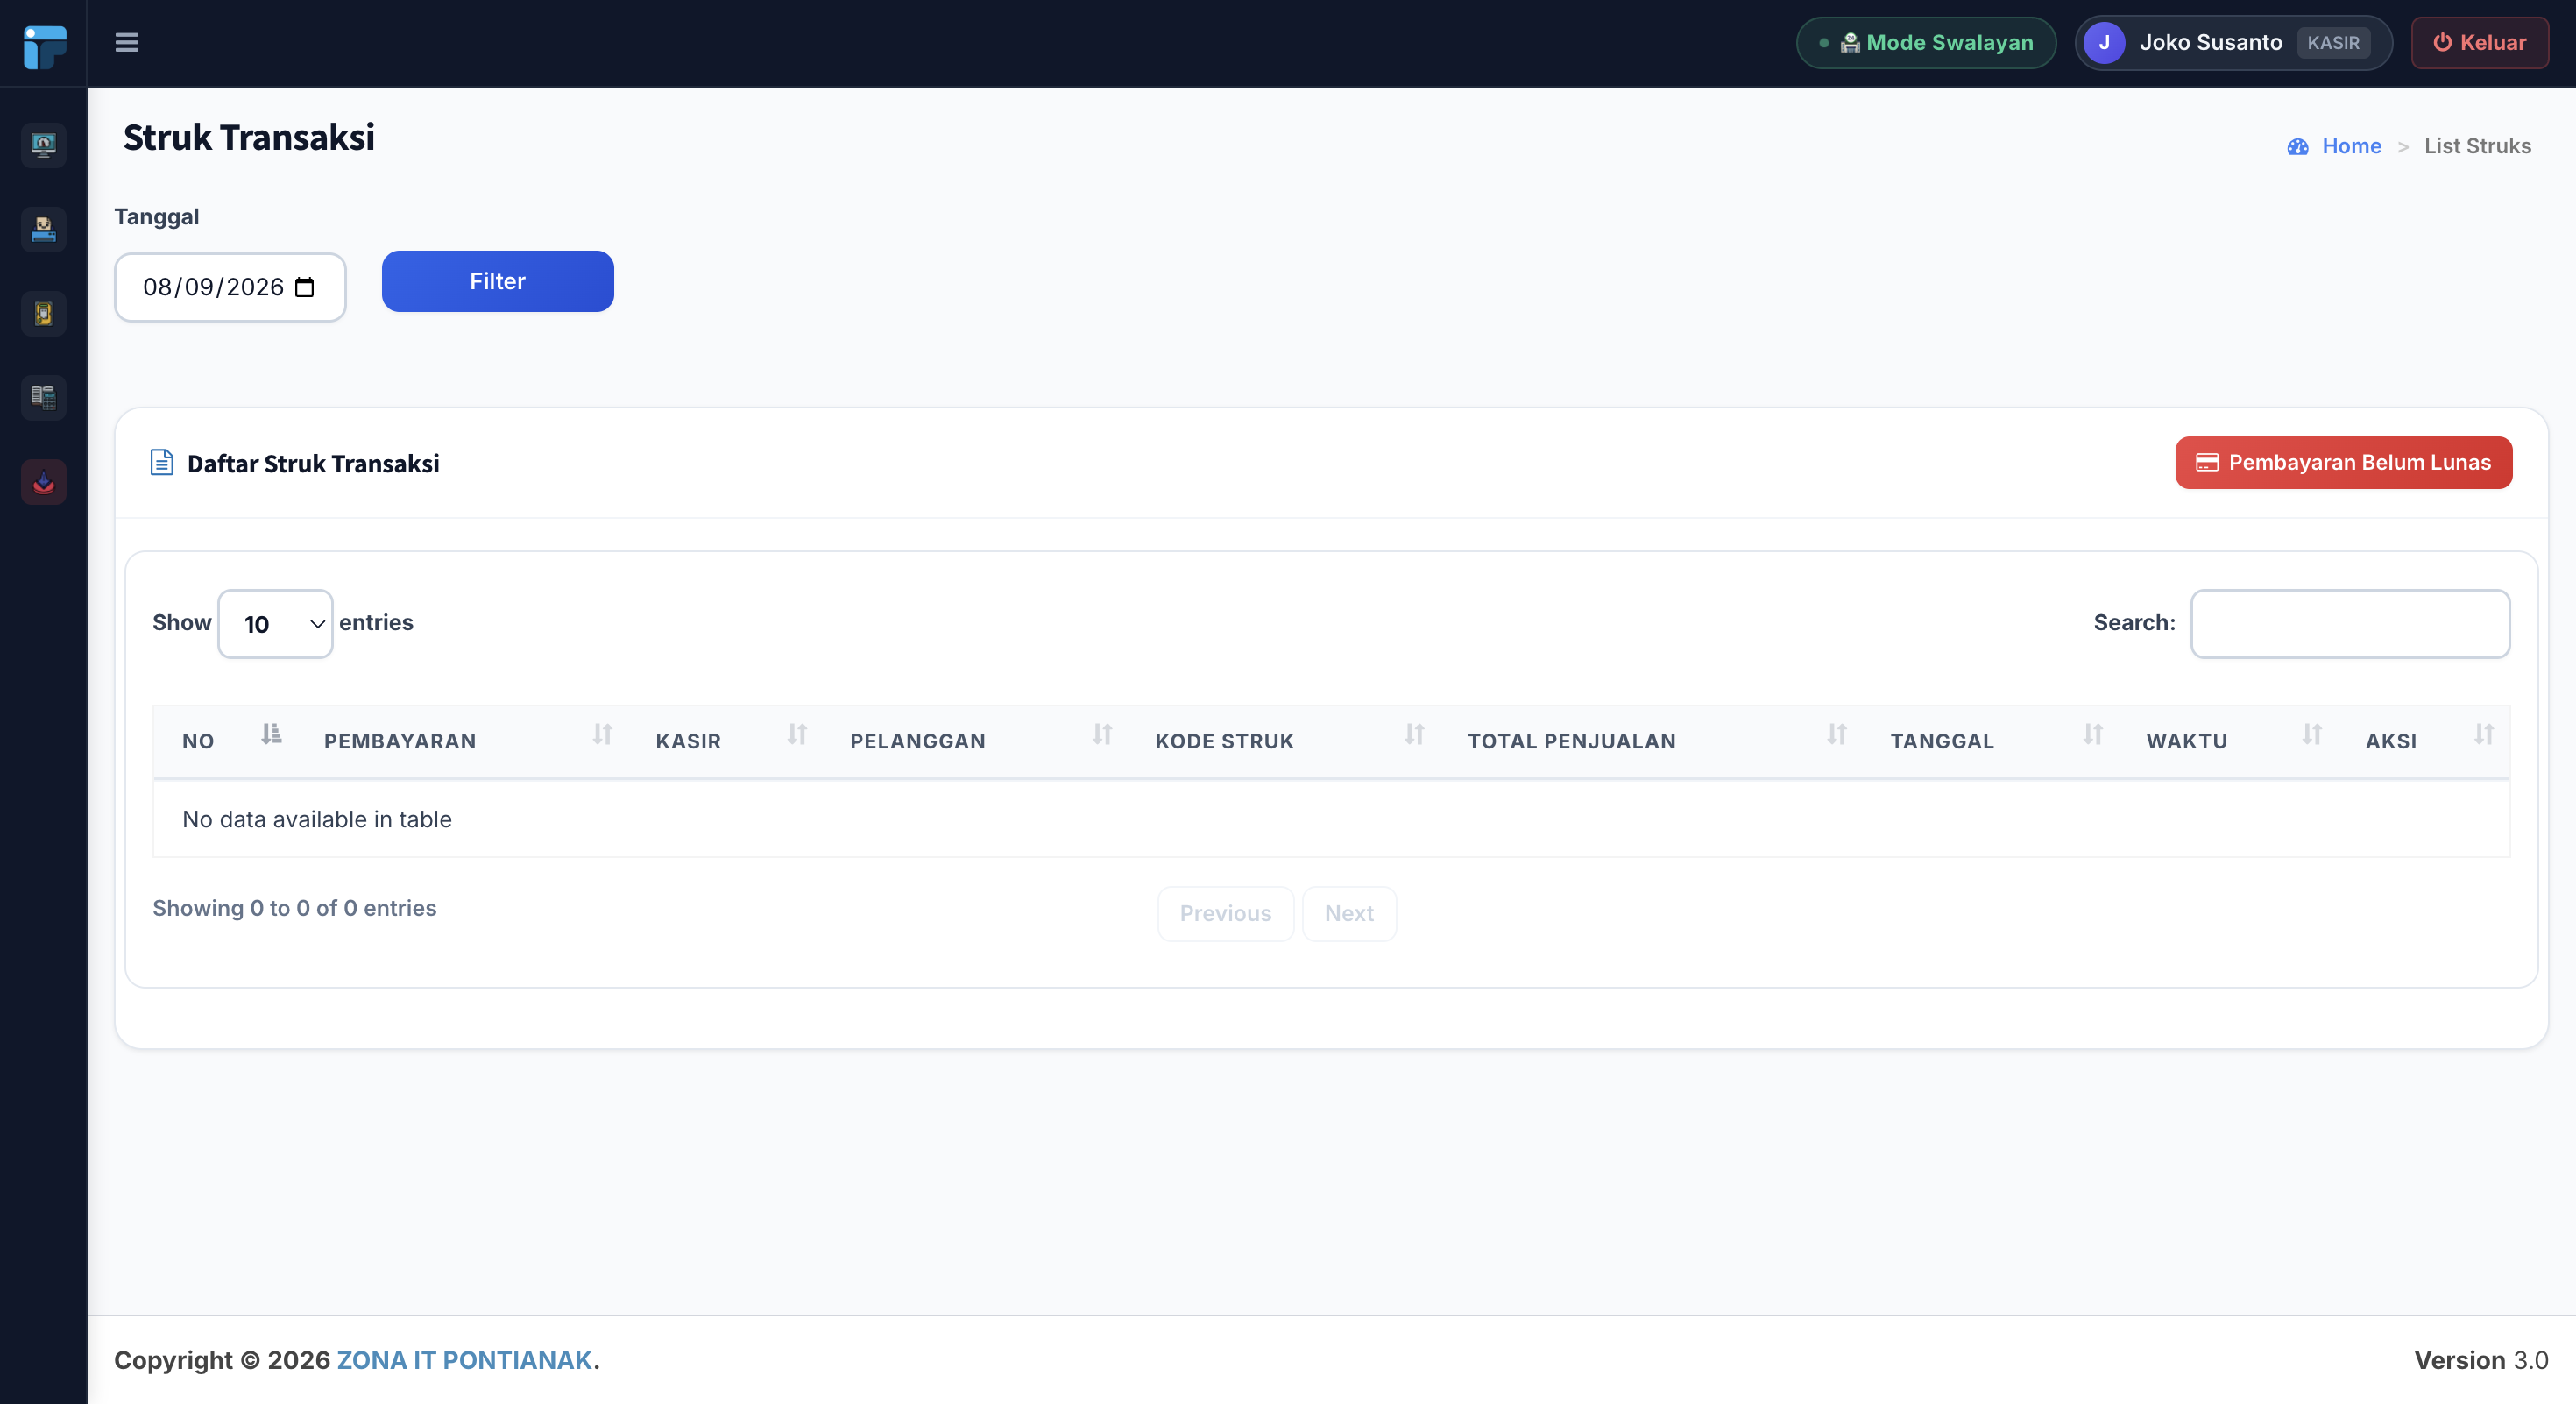Screen dimensions: 2576x1404
Task: Click the Filter button
Action: point(497,281)
